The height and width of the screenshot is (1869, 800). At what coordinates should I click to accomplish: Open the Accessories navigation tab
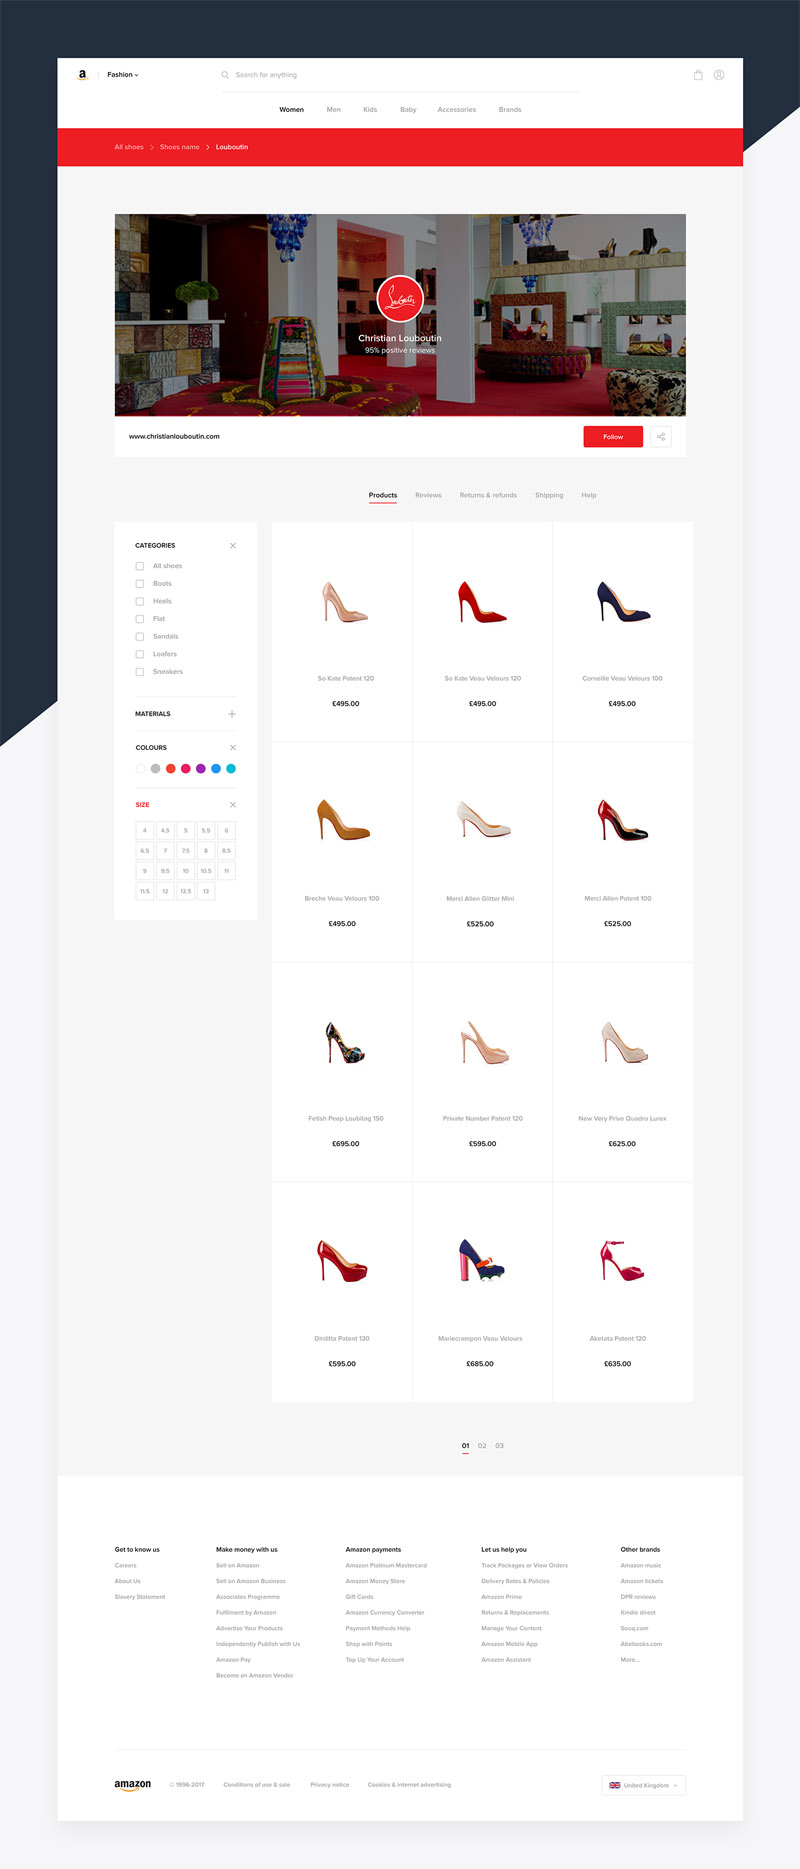(x=456, y=110)
